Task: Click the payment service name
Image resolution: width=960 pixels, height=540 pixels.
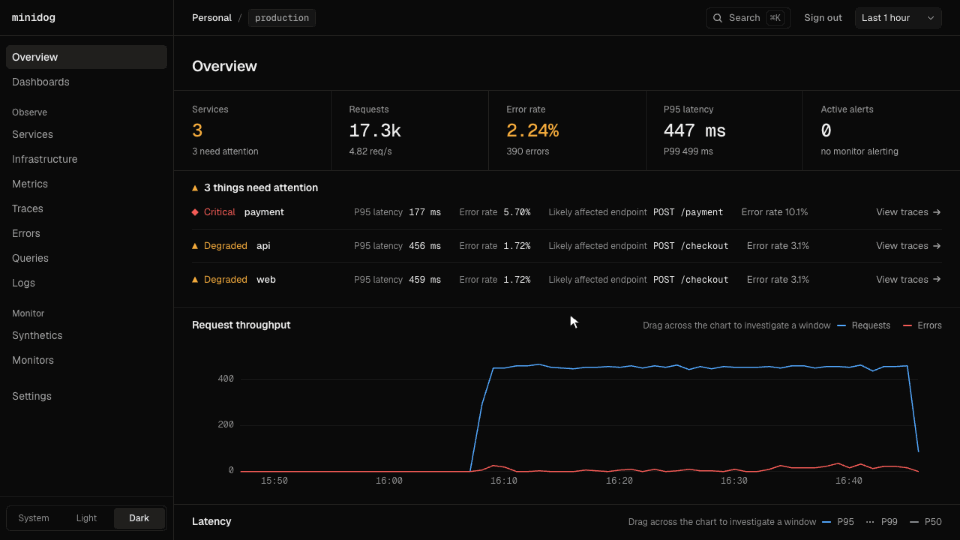Action: point(264,212)
